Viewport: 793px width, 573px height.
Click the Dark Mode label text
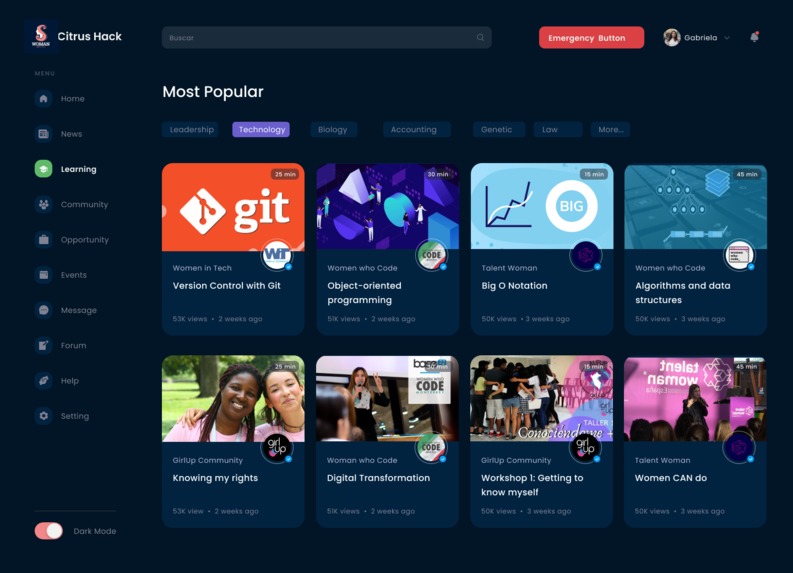[95, 531]
